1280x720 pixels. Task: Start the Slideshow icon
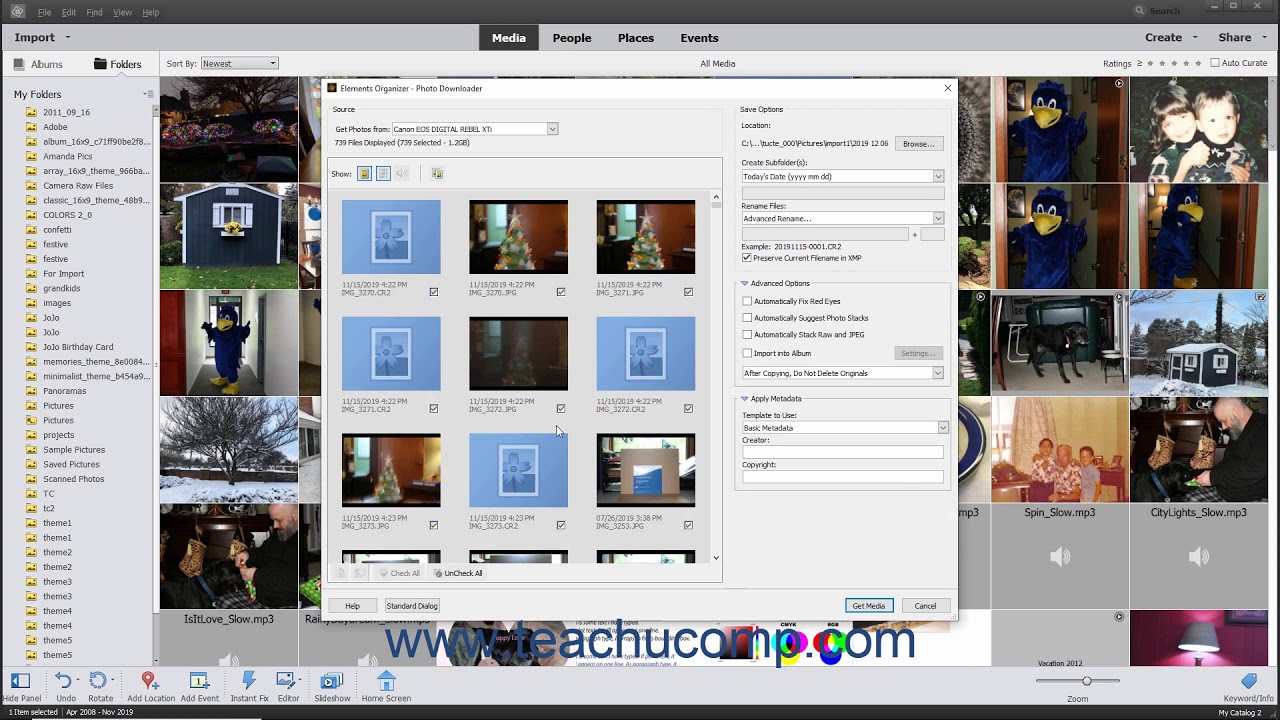pyautogui.click(x=332, y=681)
